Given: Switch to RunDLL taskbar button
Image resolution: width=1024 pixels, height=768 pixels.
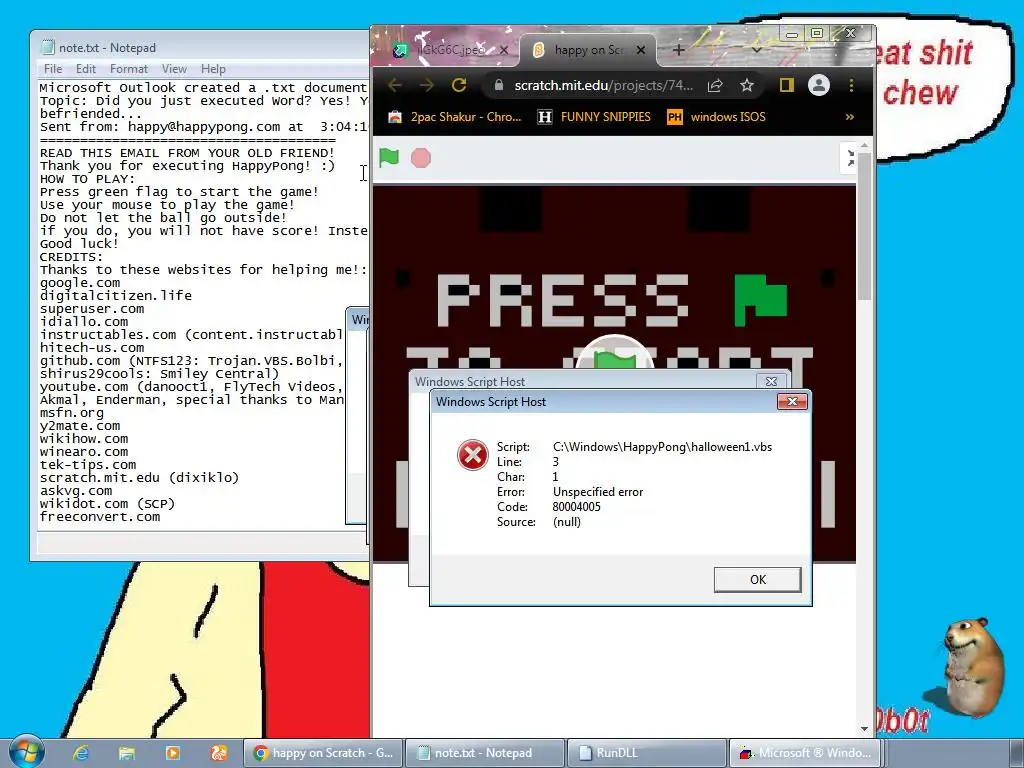Looking at the screenshot, I should (647, 753).
